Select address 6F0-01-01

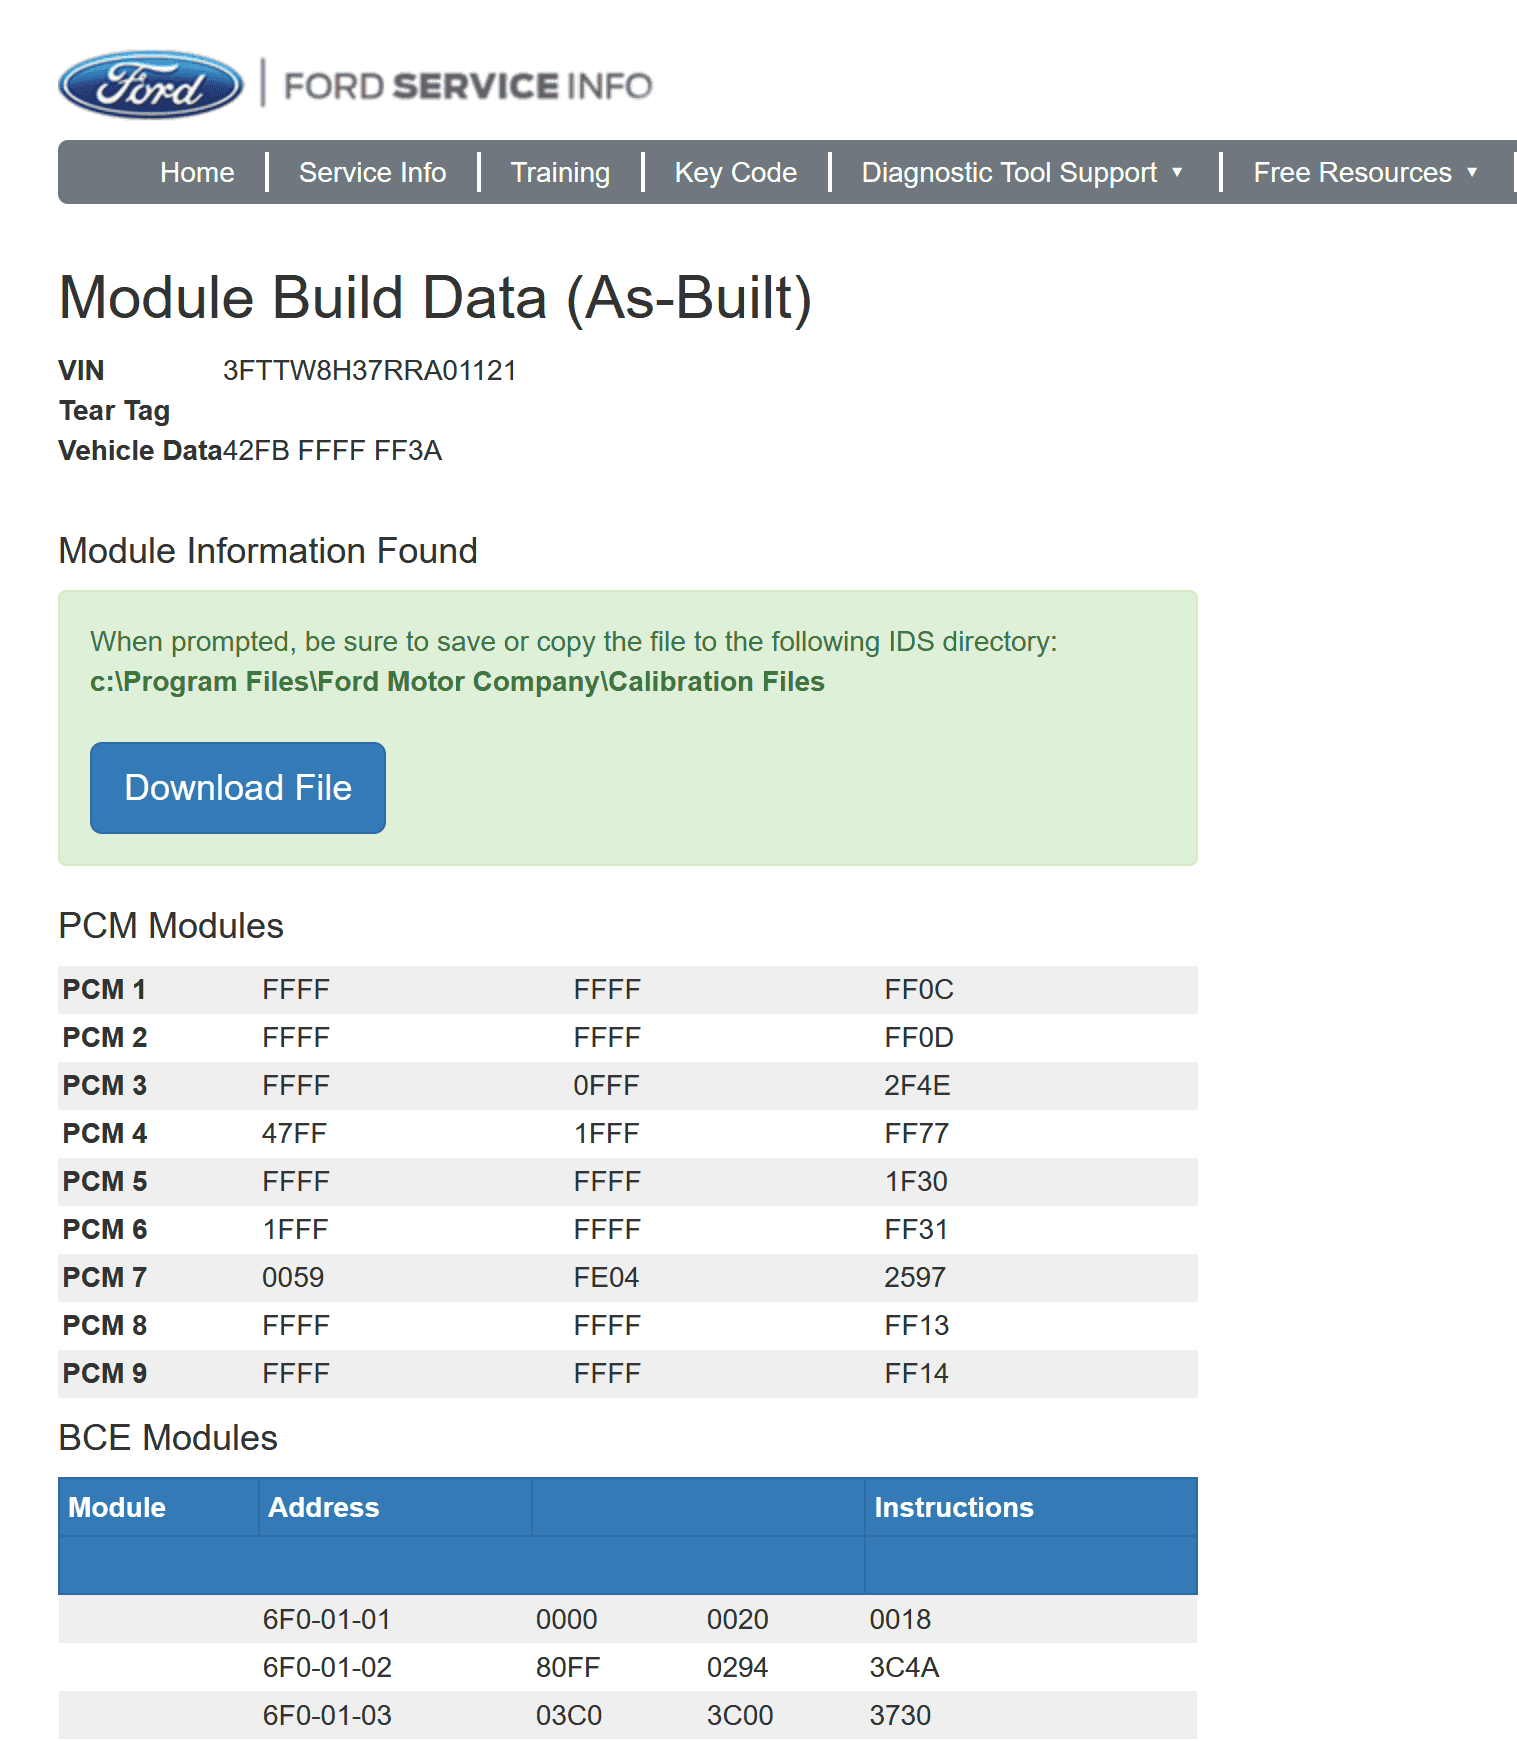tap(327, 1620)
